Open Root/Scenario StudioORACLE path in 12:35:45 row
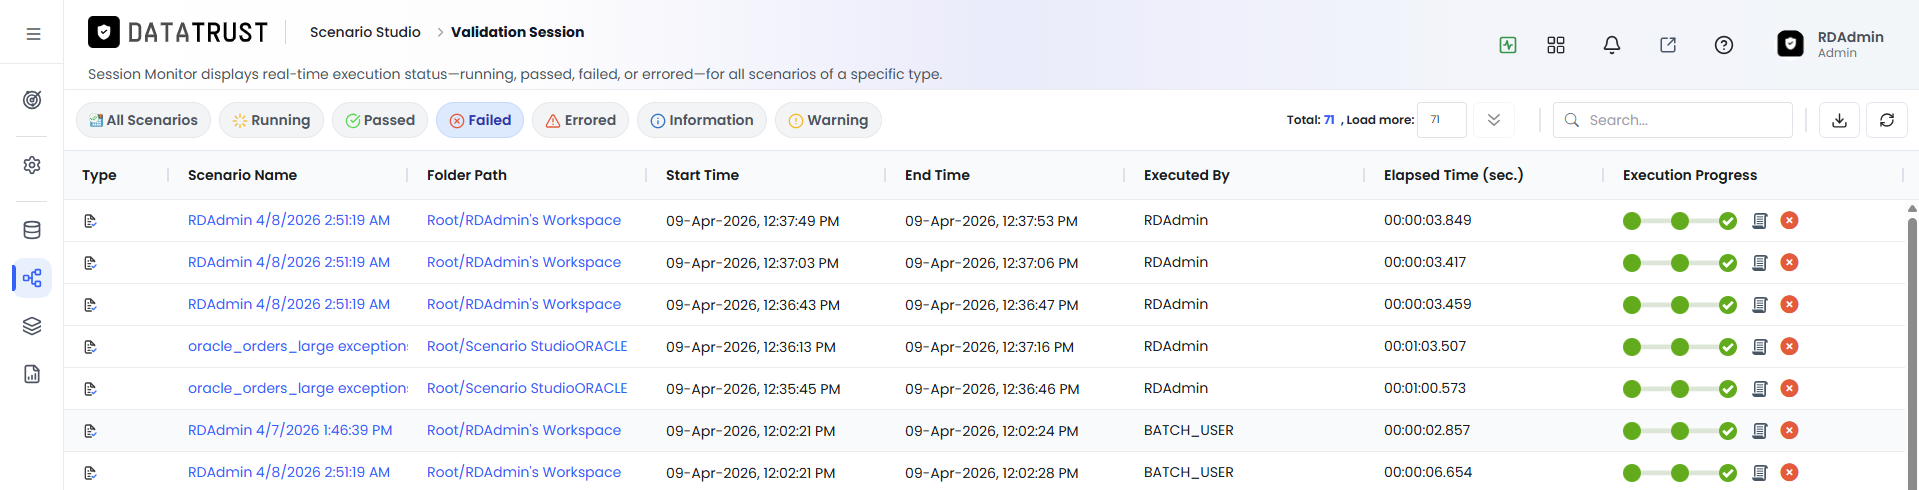This screenshot has height=490, width=1919. click(x=527, y=388)
